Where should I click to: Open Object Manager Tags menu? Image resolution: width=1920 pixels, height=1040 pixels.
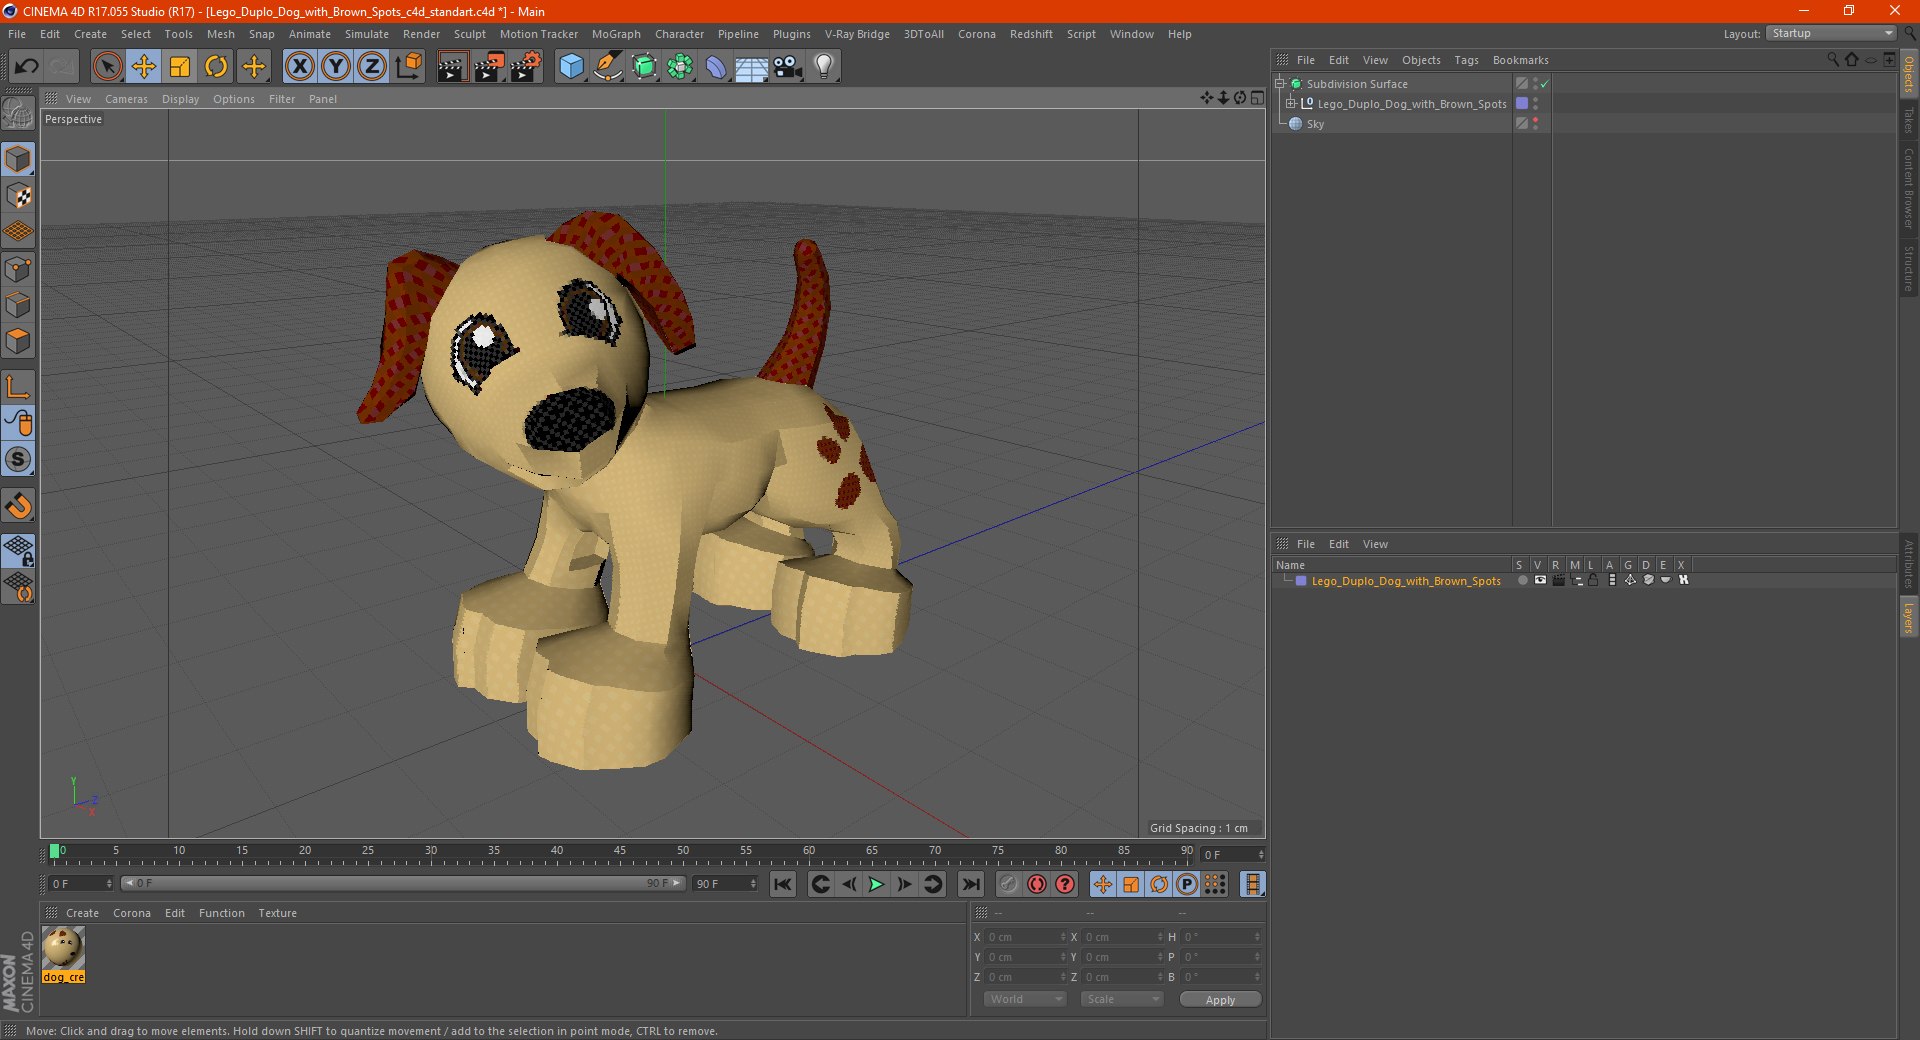click(x=1466, y=60)
